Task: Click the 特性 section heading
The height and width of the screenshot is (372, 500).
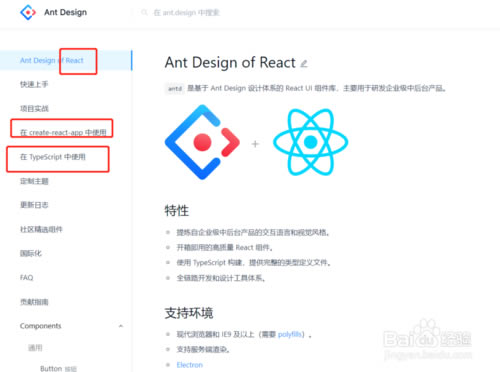Action: [x=177, y=211]
